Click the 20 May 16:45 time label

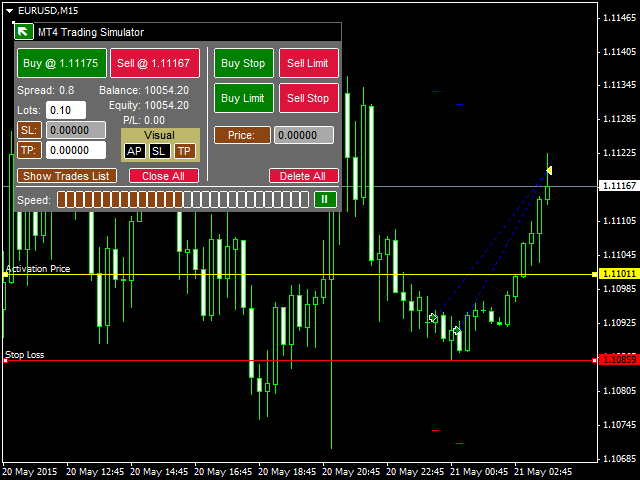pyautogui.click(x=223, y=472)
